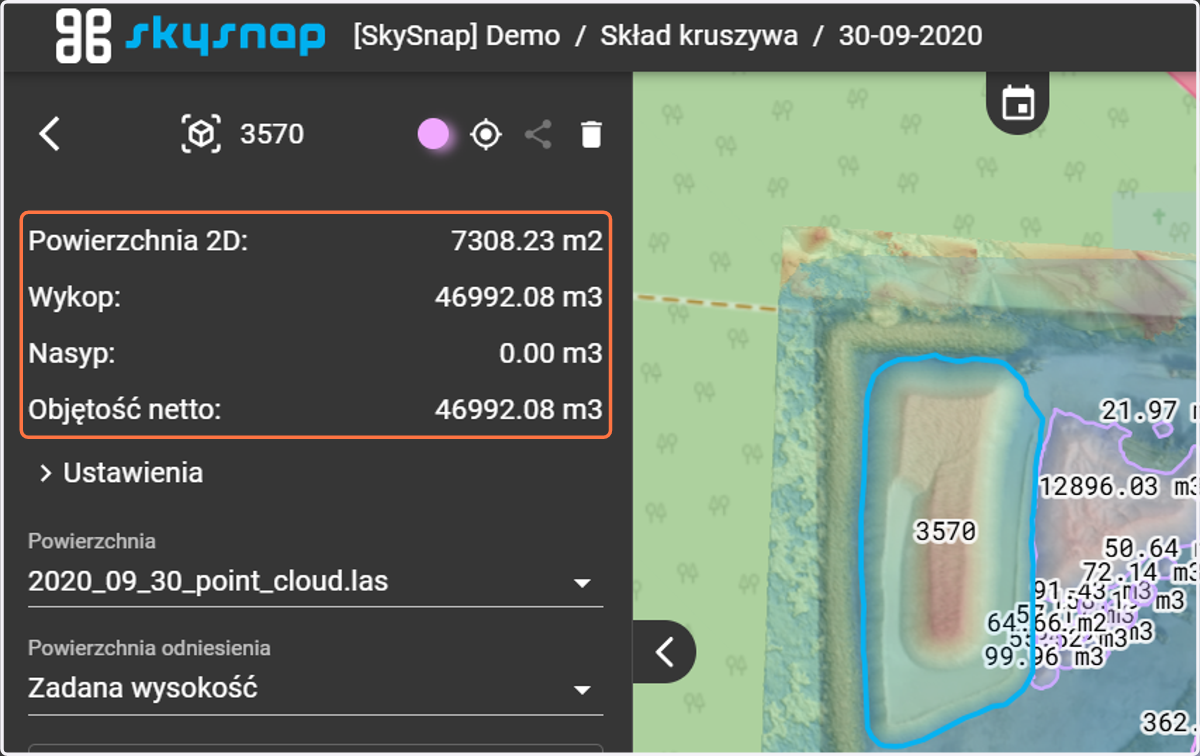The height and width of the screenshot is (756, 1200).
Task: Collapse side panel with chevron button
Action: pos(664,652)
